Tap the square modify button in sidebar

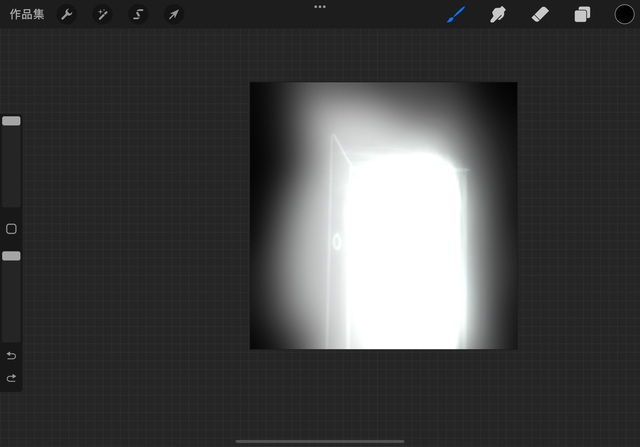11,229
